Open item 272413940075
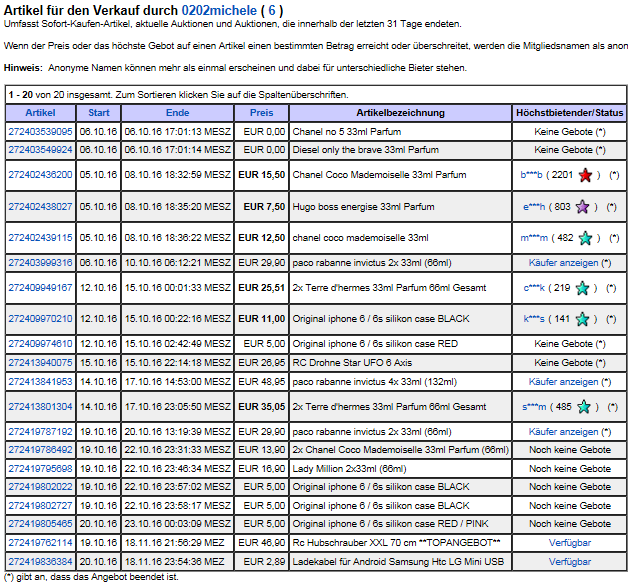 click(40, 363)
